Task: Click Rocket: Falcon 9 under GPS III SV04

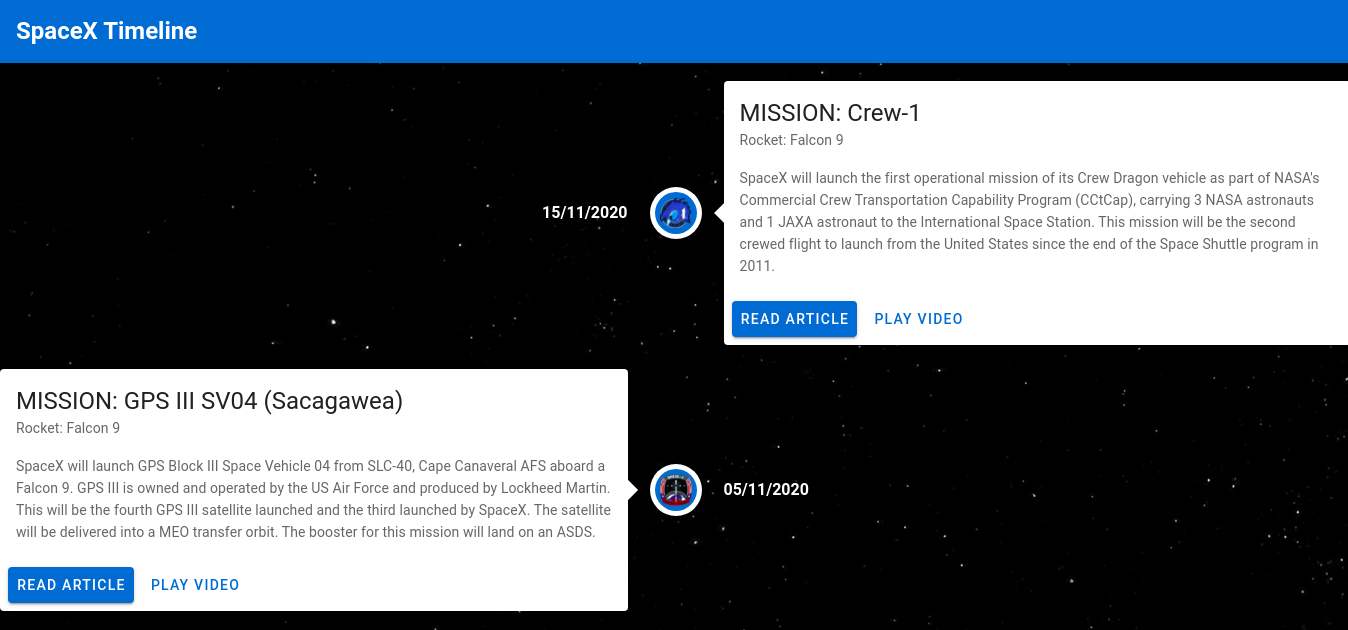Action: 68,428
